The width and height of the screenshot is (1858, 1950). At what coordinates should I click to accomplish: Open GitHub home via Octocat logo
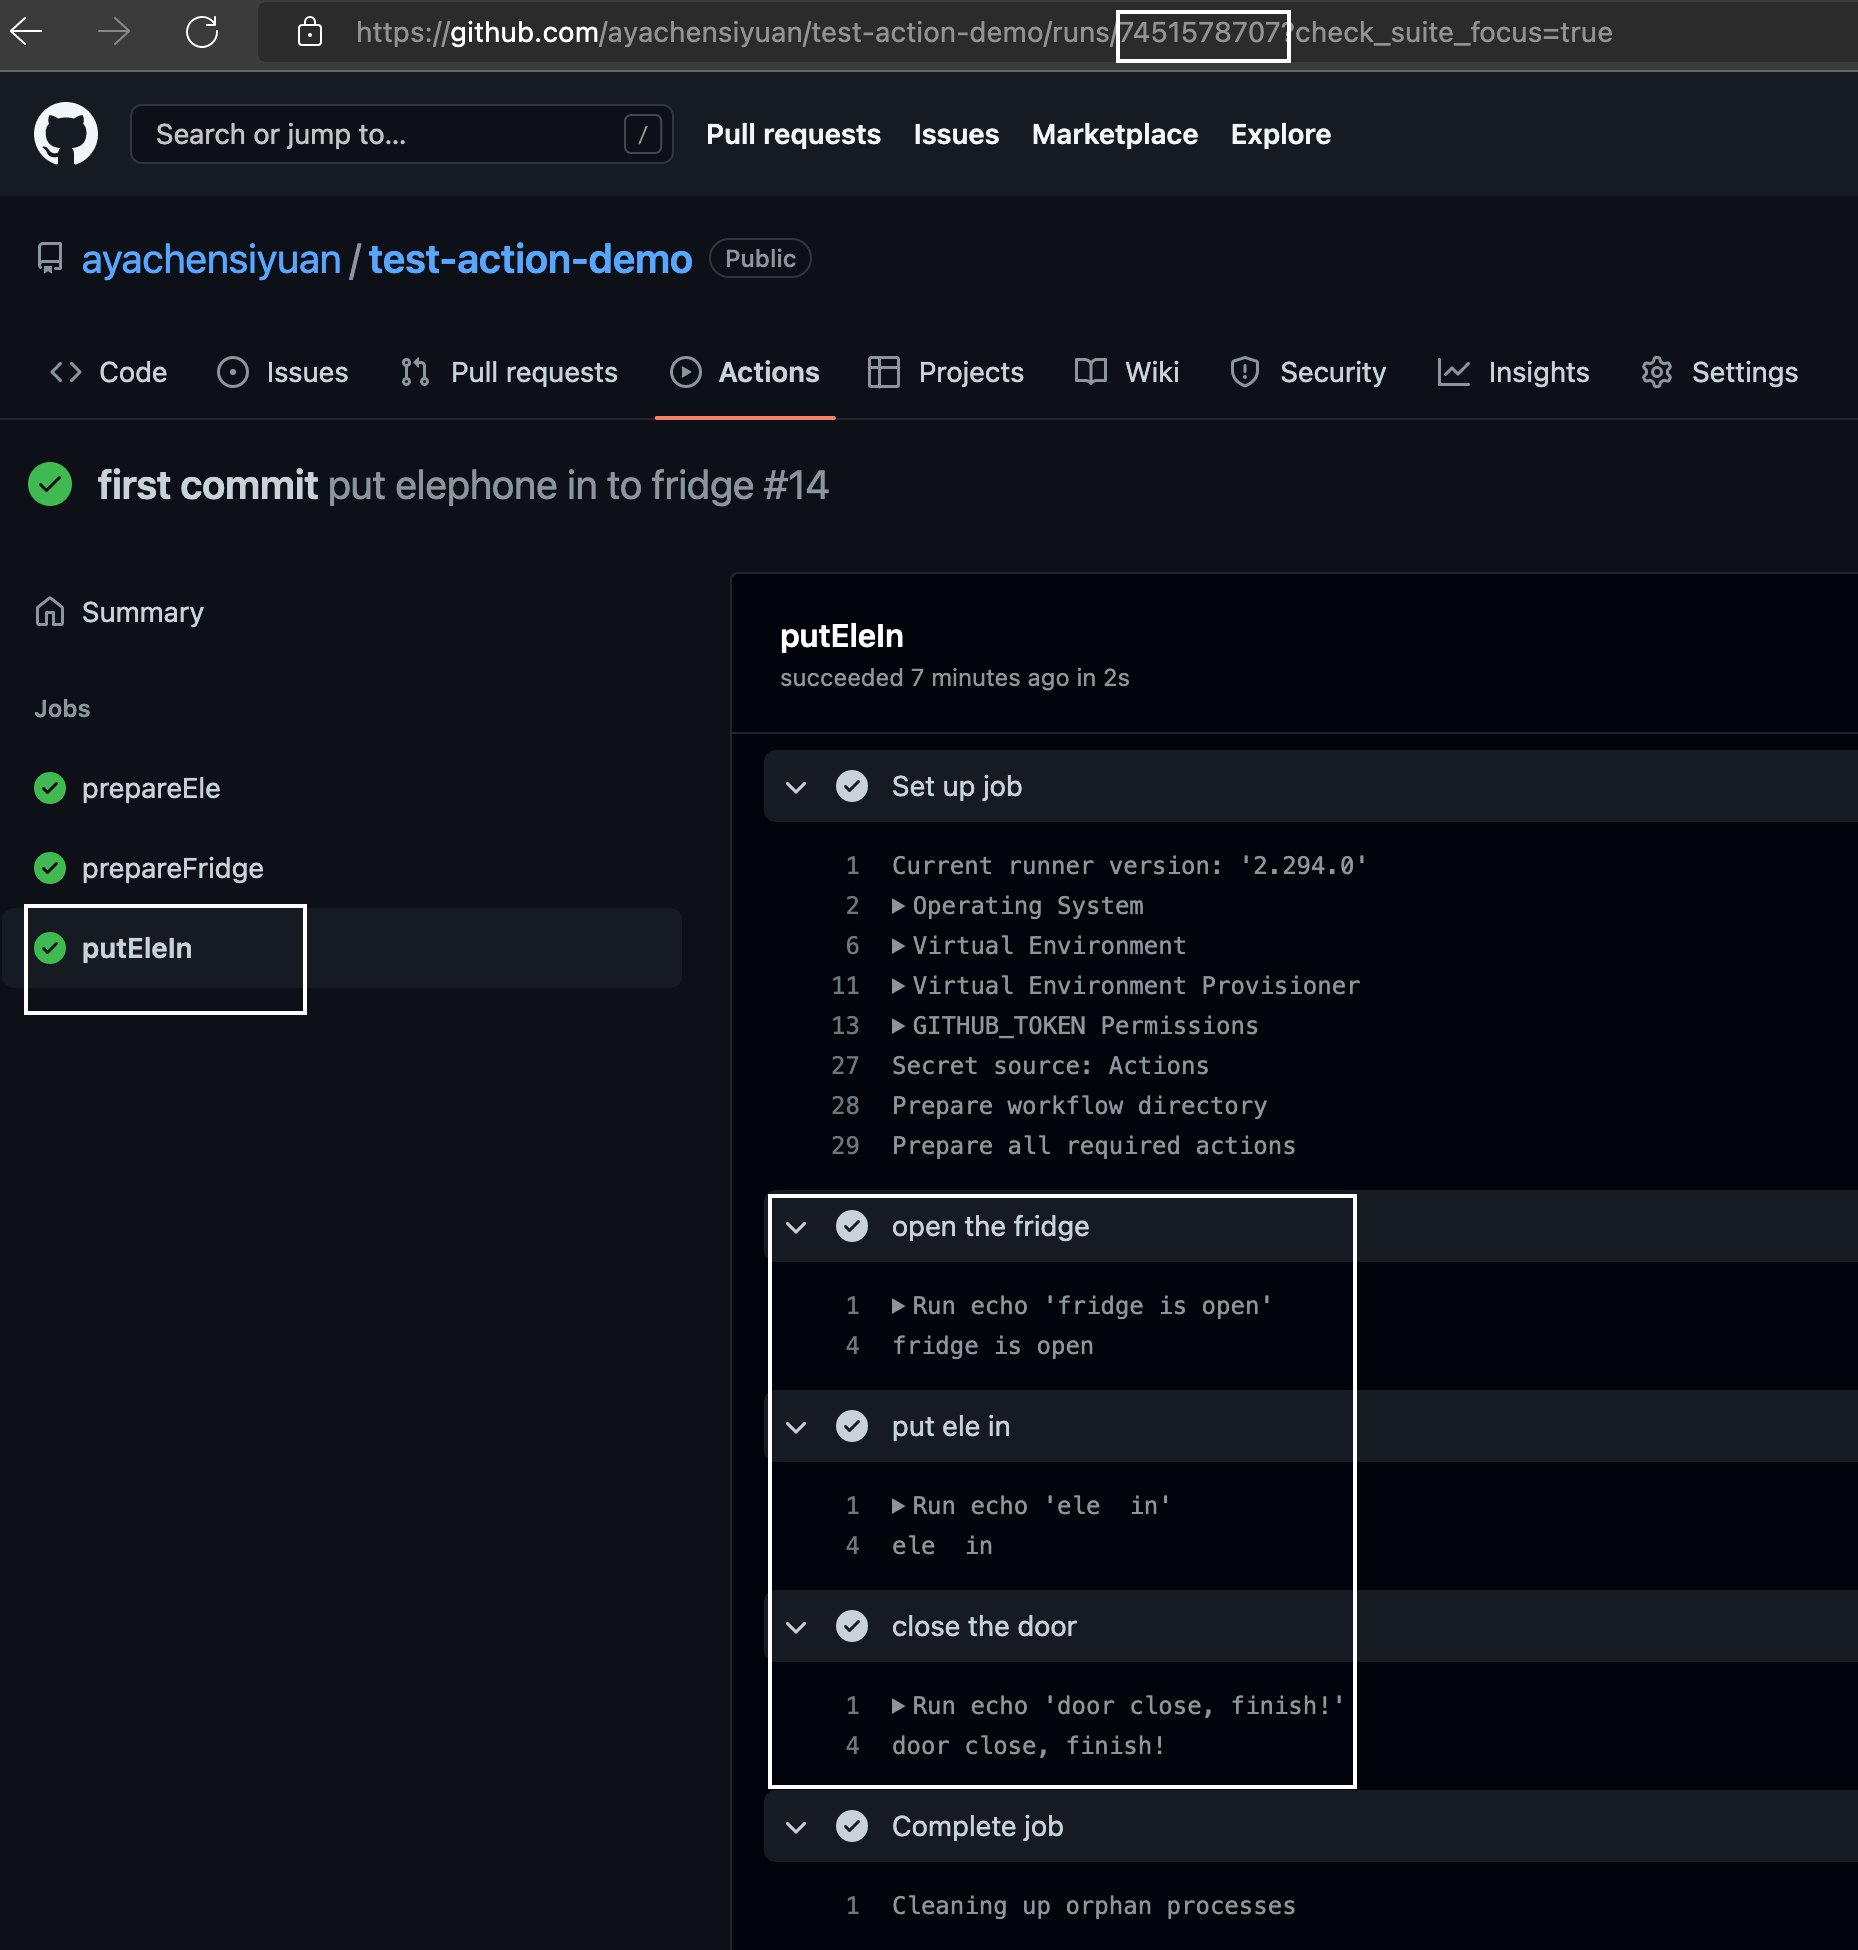pos(66,134)
